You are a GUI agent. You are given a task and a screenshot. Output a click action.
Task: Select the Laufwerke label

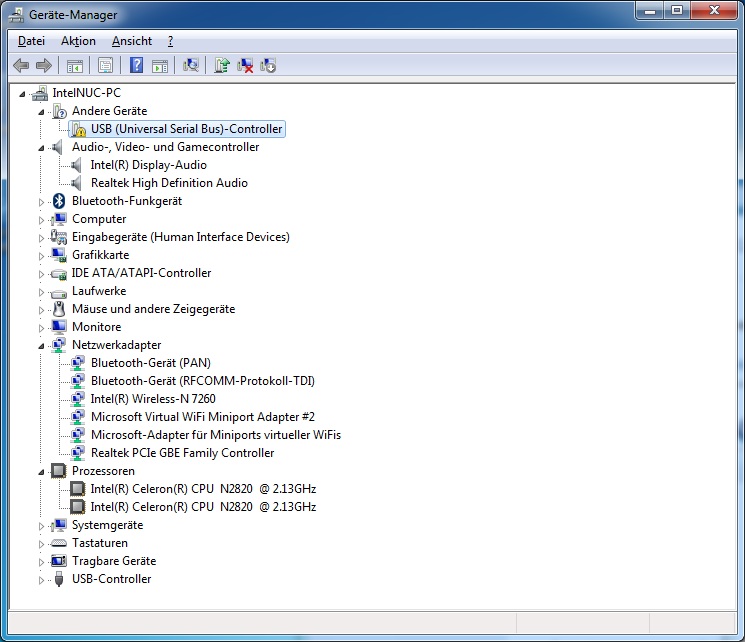(99, 291)
